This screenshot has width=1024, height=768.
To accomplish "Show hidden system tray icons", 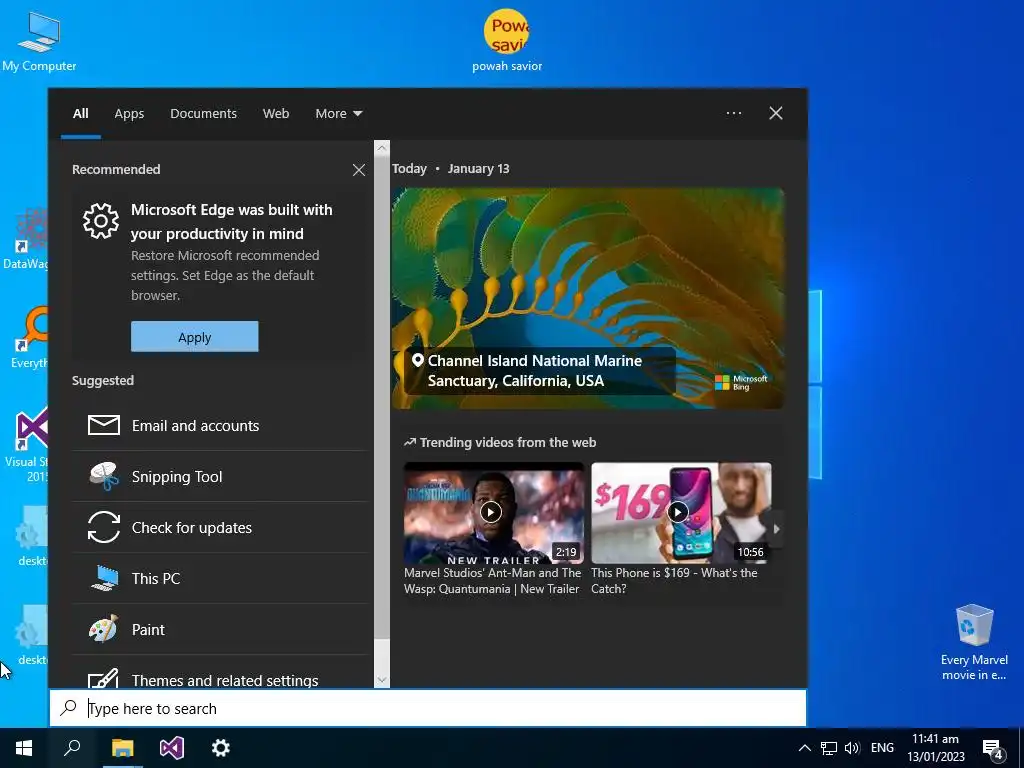I will pos(805,748).
